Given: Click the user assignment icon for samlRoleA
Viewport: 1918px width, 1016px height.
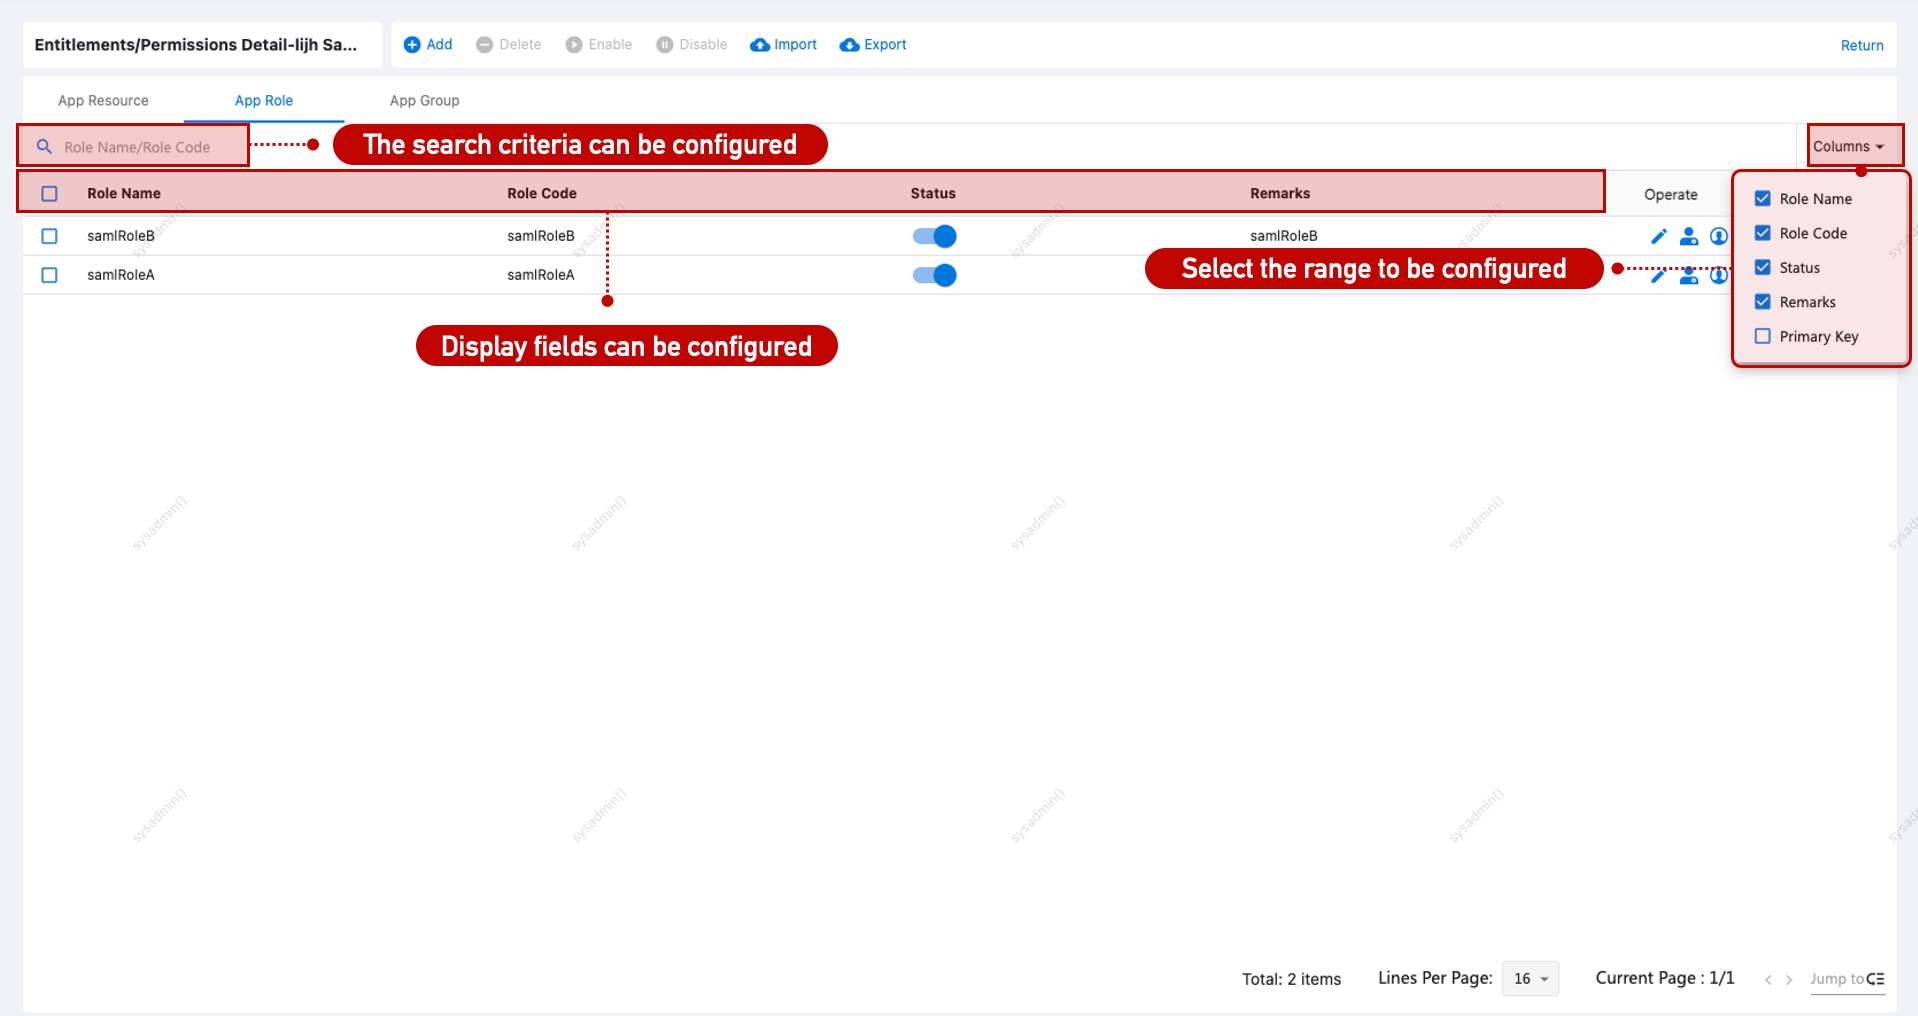Looking at the screenshot, I should 1689,276.
